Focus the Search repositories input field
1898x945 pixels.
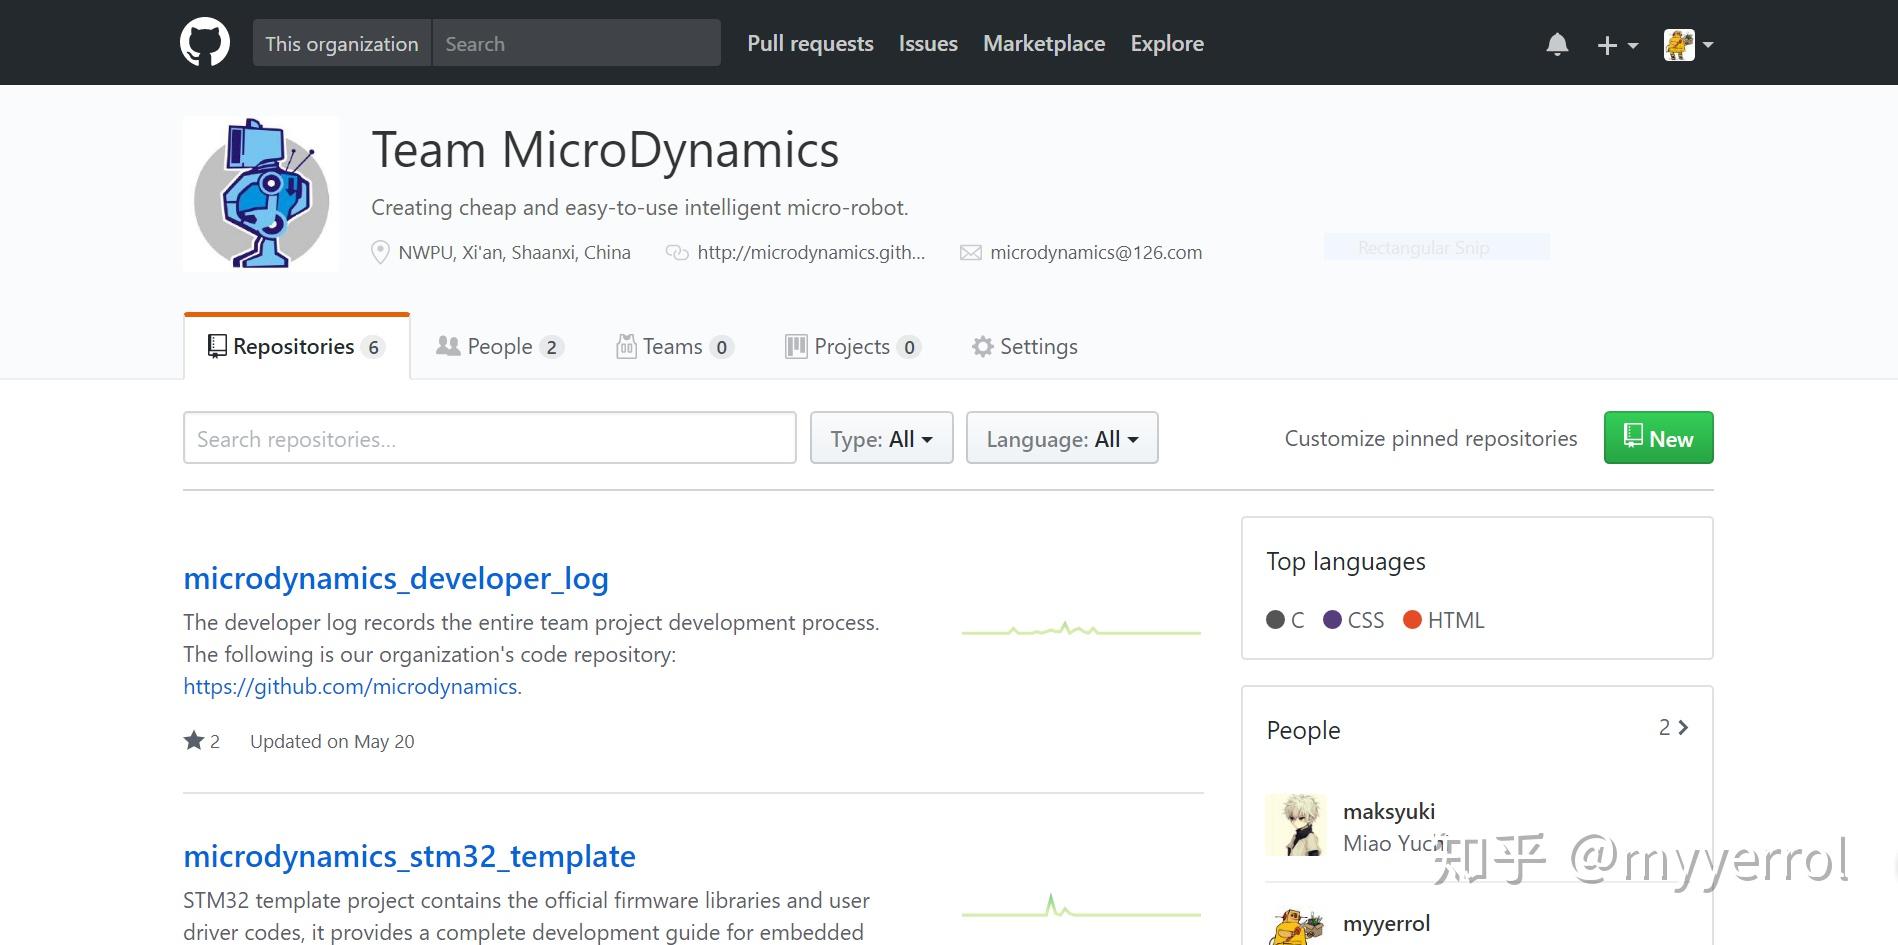point(489,438)
